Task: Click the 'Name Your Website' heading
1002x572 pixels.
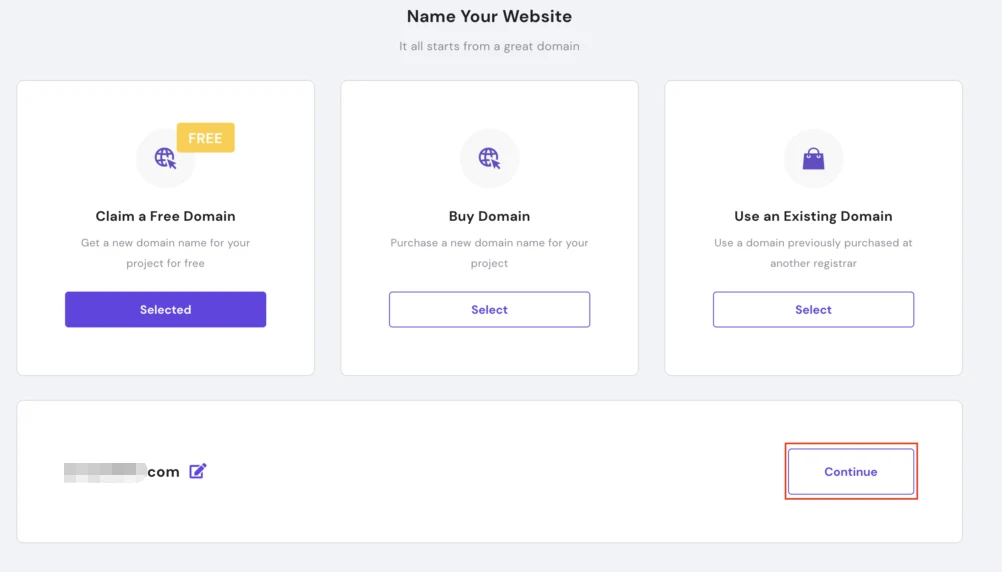Action: (x=489, y=16)
